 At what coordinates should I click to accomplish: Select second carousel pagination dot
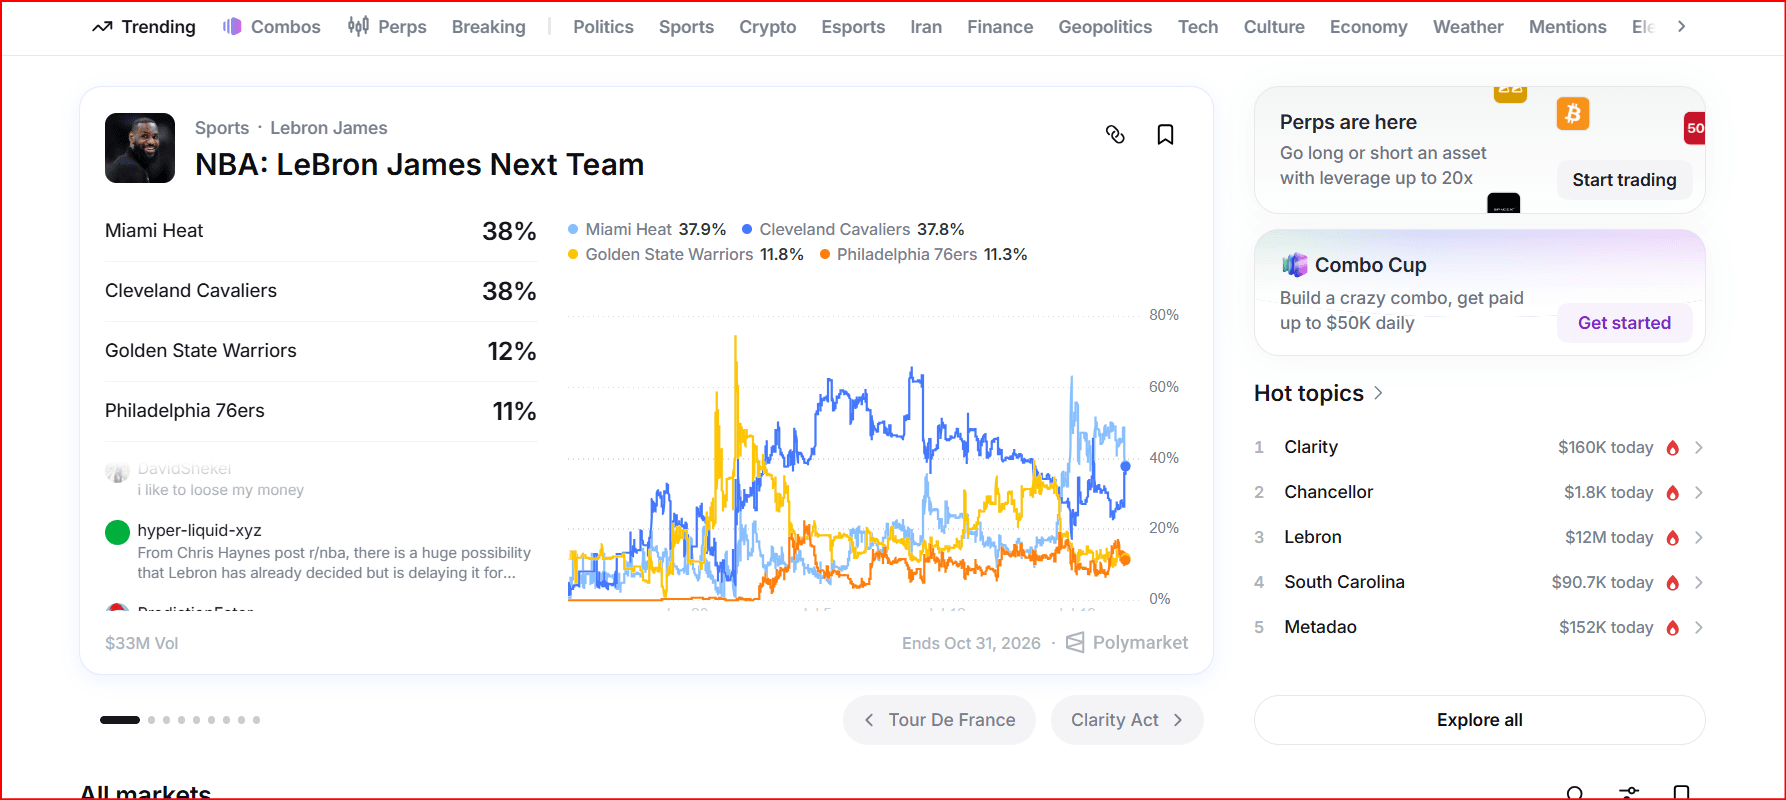(x=152, y=720)
